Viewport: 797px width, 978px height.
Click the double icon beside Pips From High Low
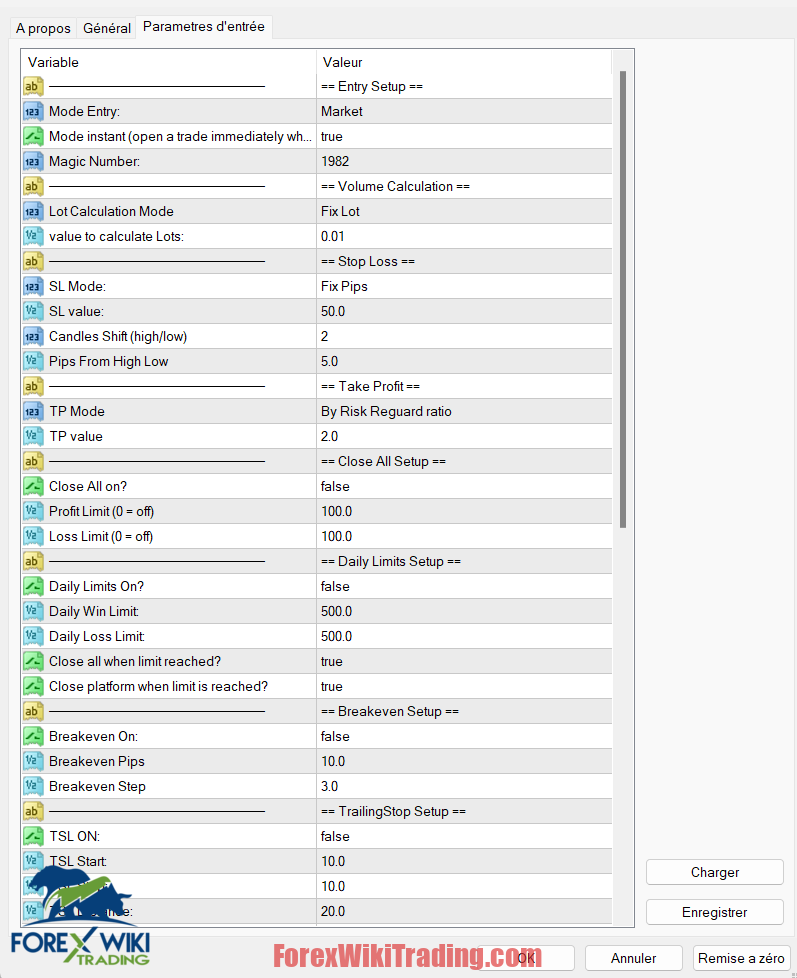33,361
